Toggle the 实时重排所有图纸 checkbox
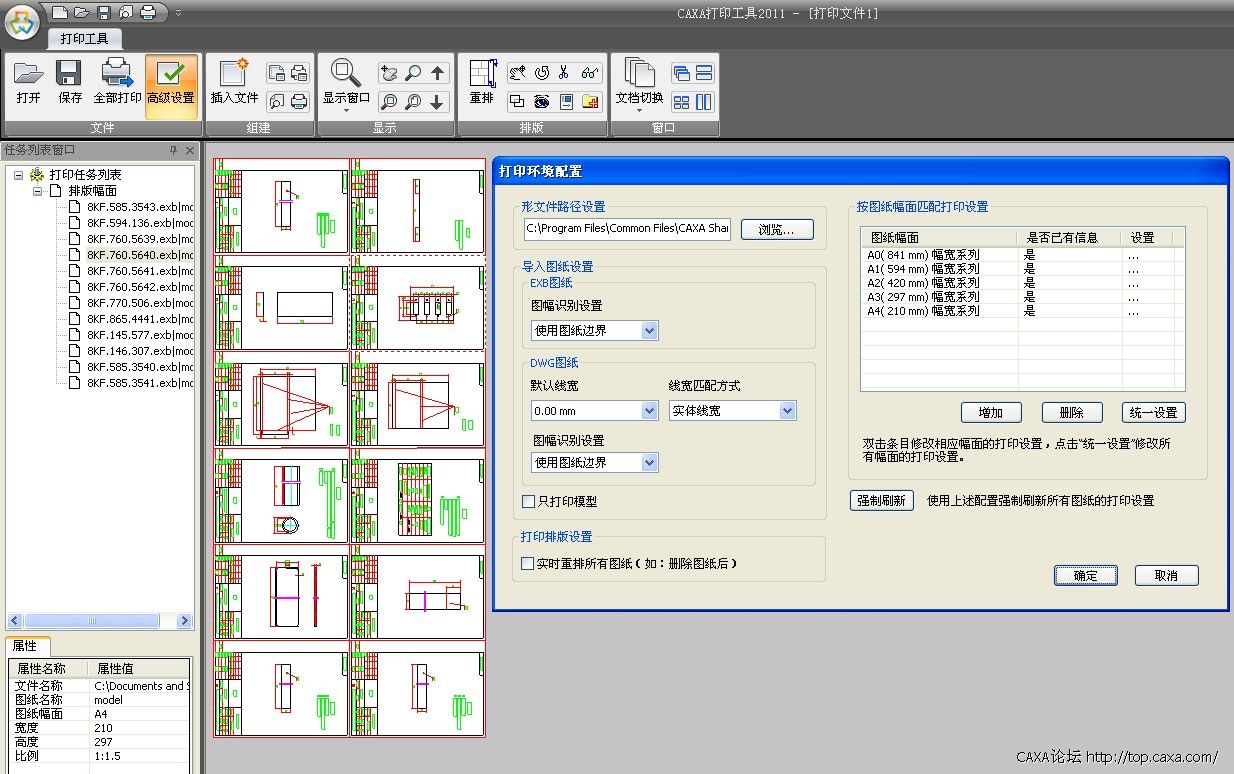1234x774 pixels. (529, 564)
